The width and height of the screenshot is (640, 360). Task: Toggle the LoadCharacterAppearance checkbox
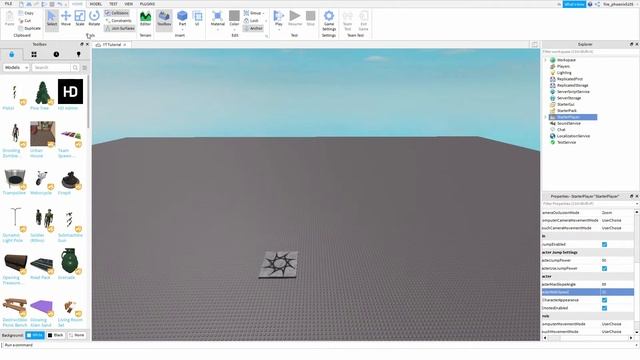tap(604, 300)
